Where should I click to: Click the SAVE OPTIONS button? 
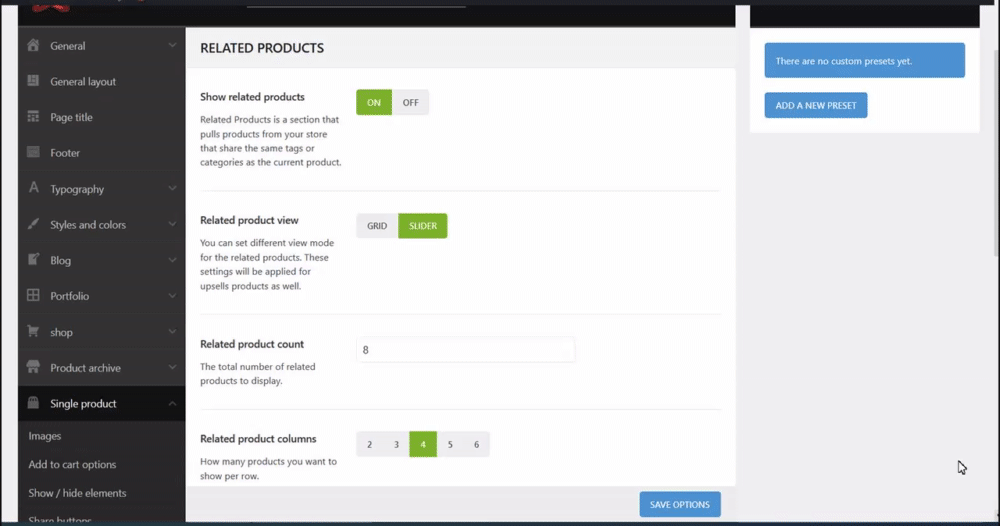pyautogui.click(x=680, y=504)
